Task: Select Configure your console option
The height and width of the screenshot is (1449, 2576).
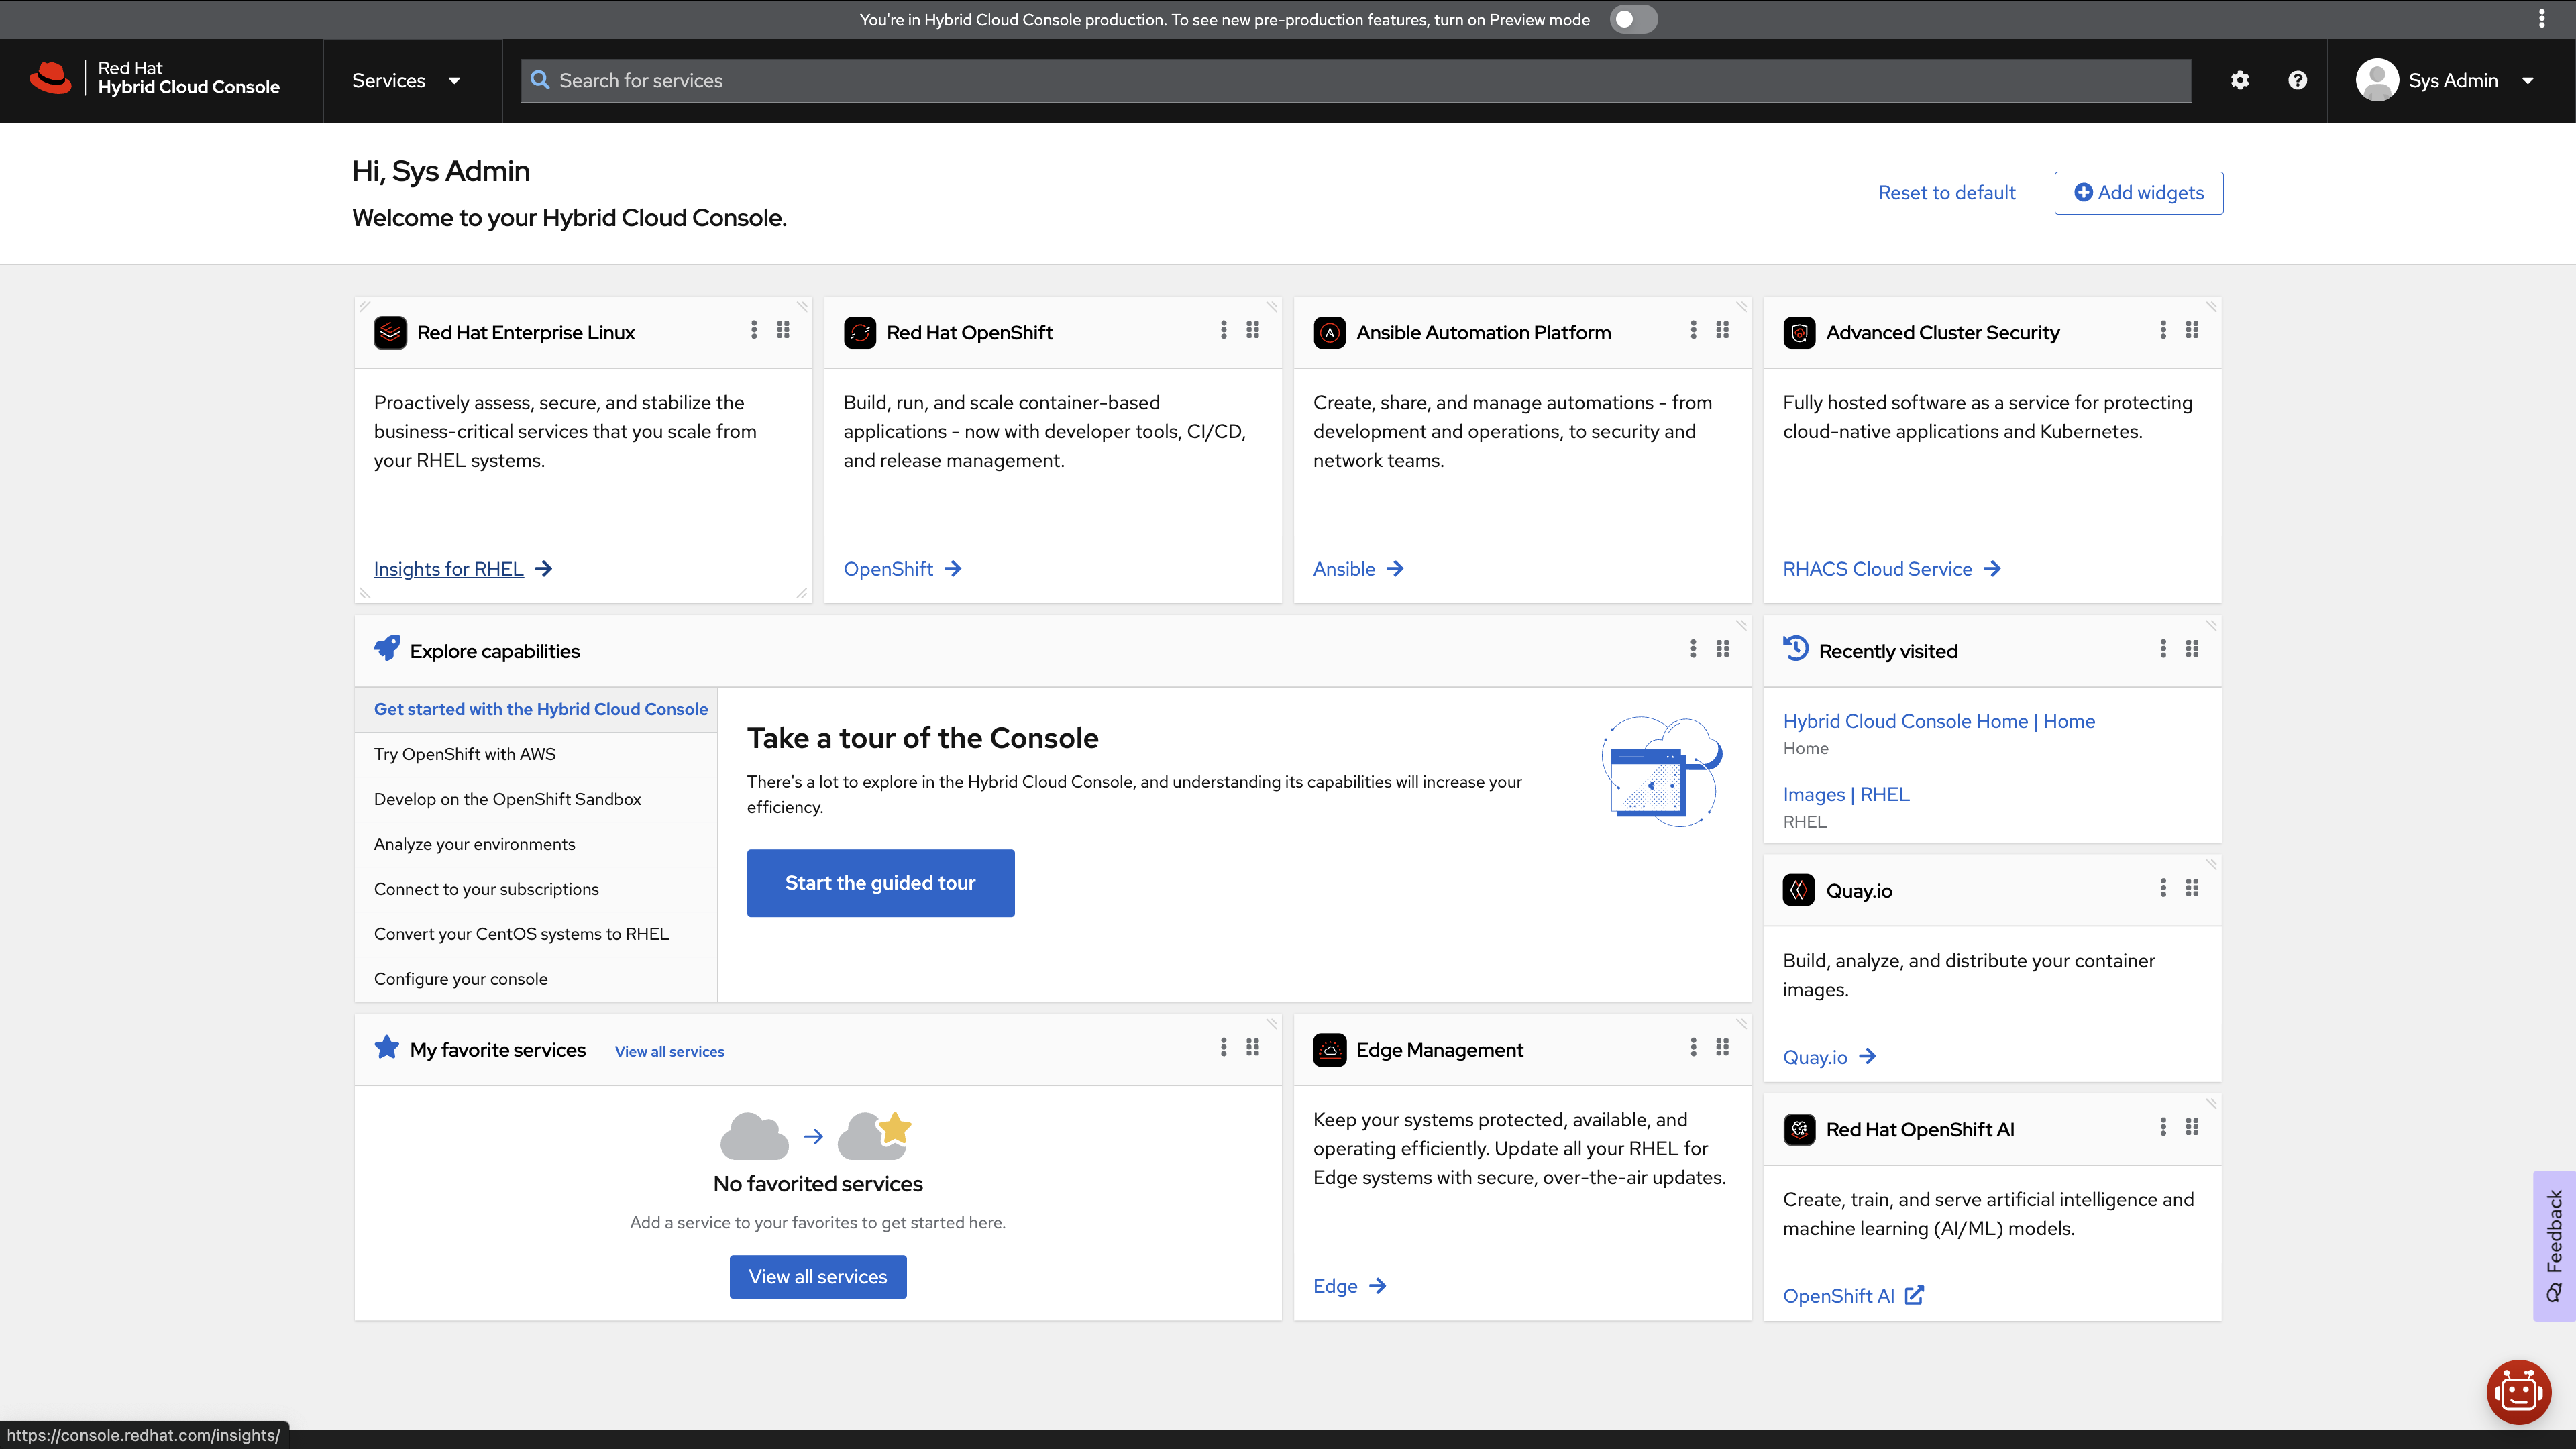Action: click(460, 978)
